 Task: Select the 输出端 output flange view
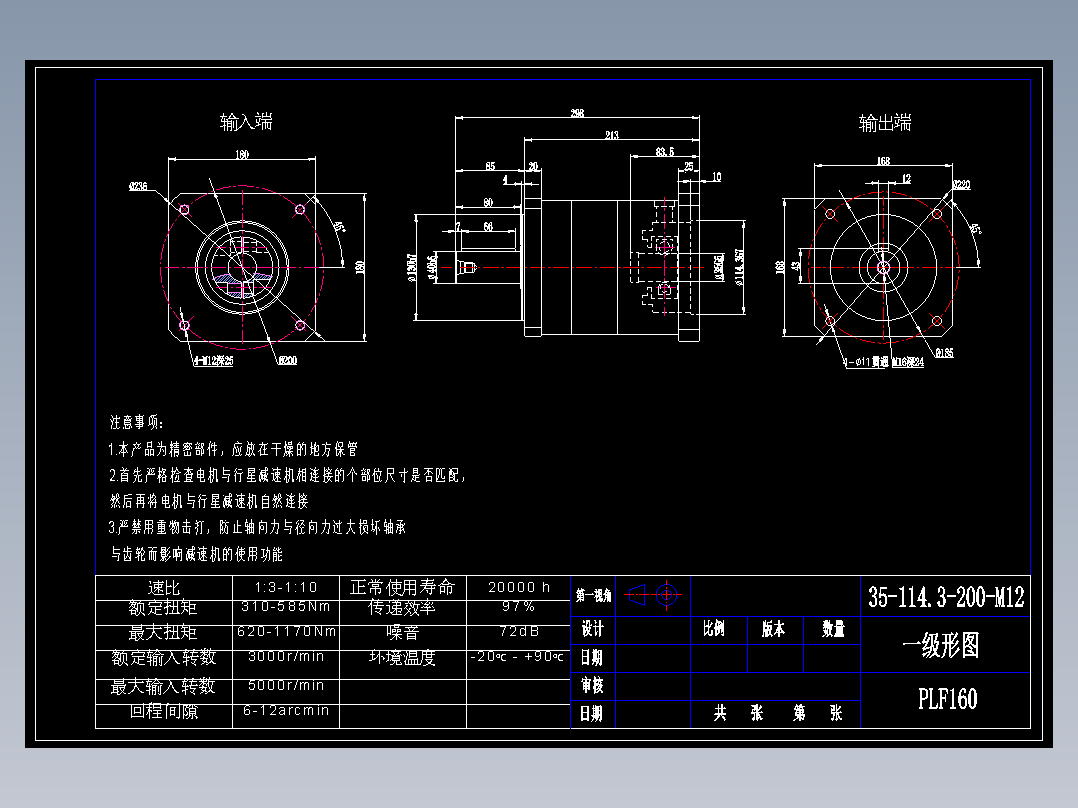tap(882, 267)
